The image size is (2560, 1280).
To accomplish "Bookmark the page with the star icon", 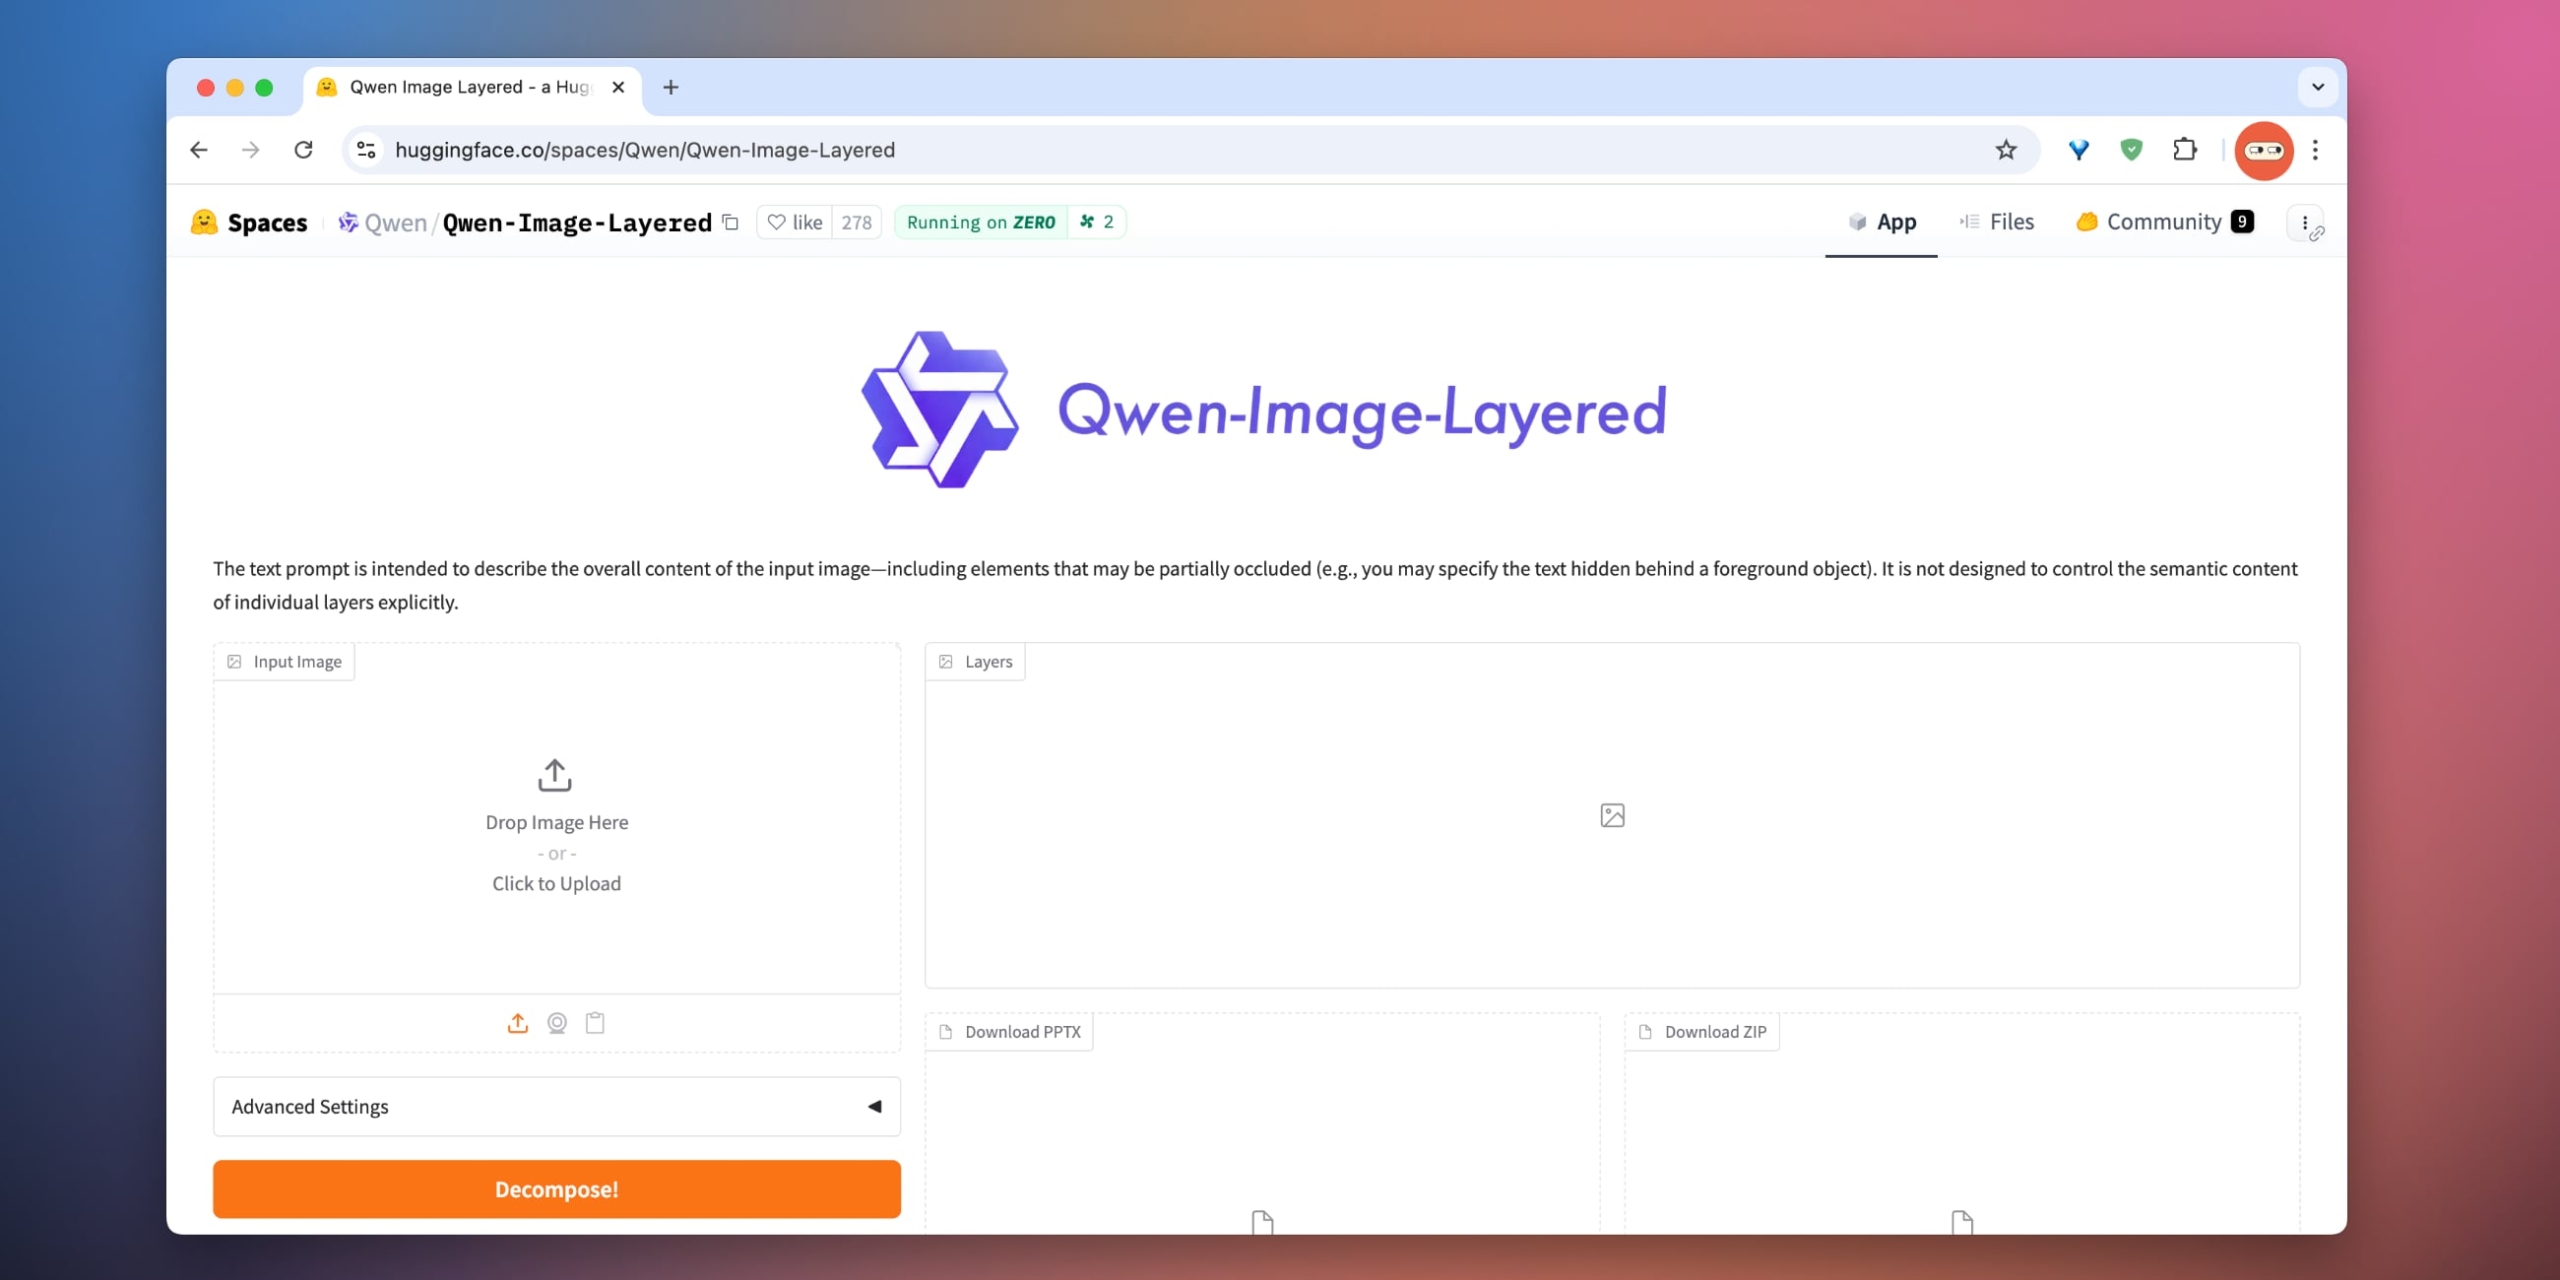I will 2005,149.
